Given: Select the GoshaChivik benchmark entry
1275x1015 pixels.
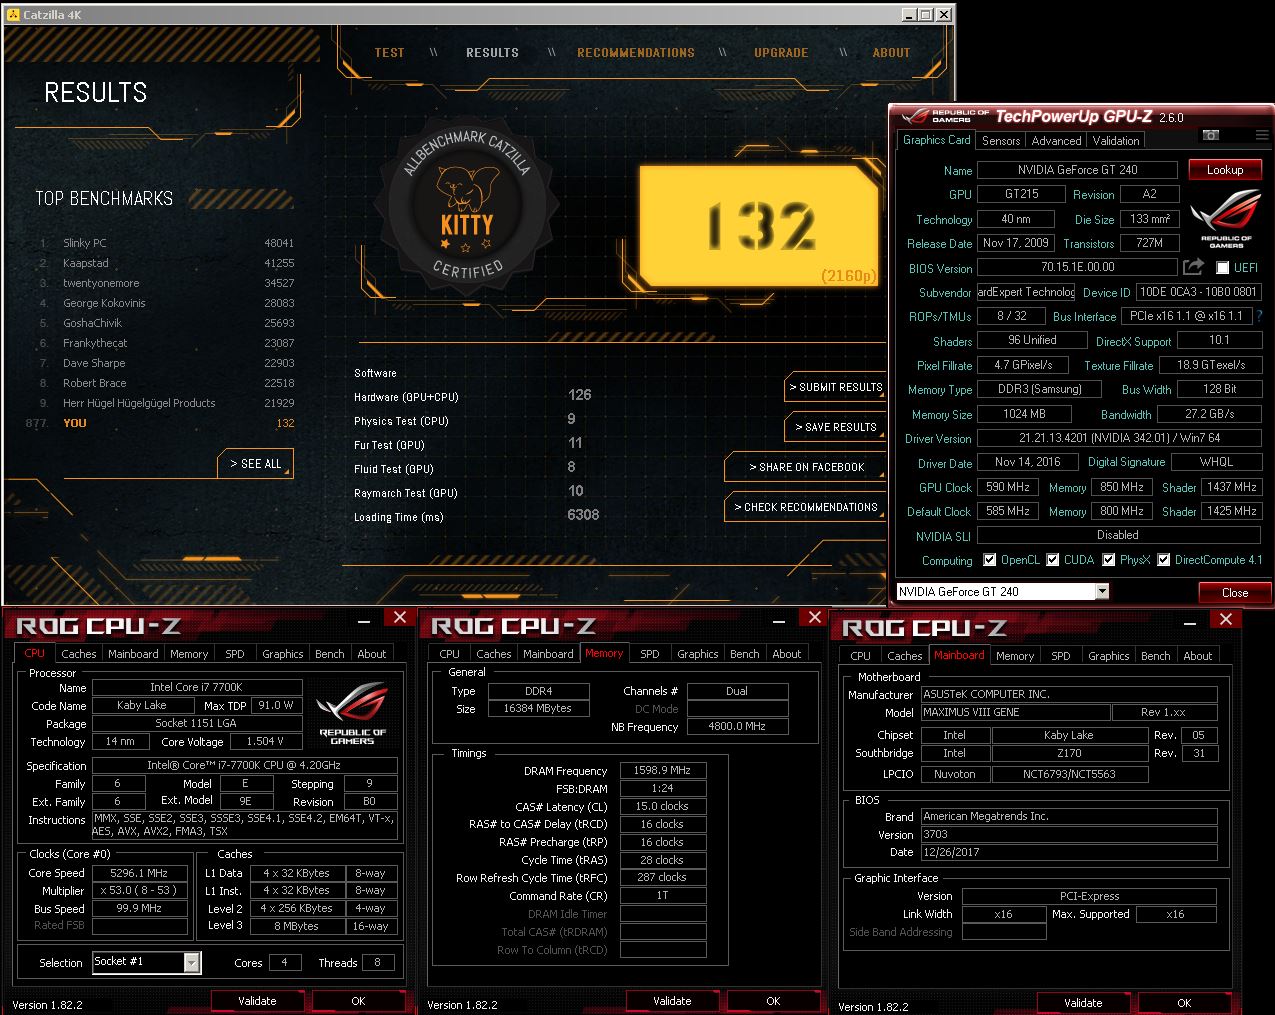Looking at the screenshot, I should 166,323.
